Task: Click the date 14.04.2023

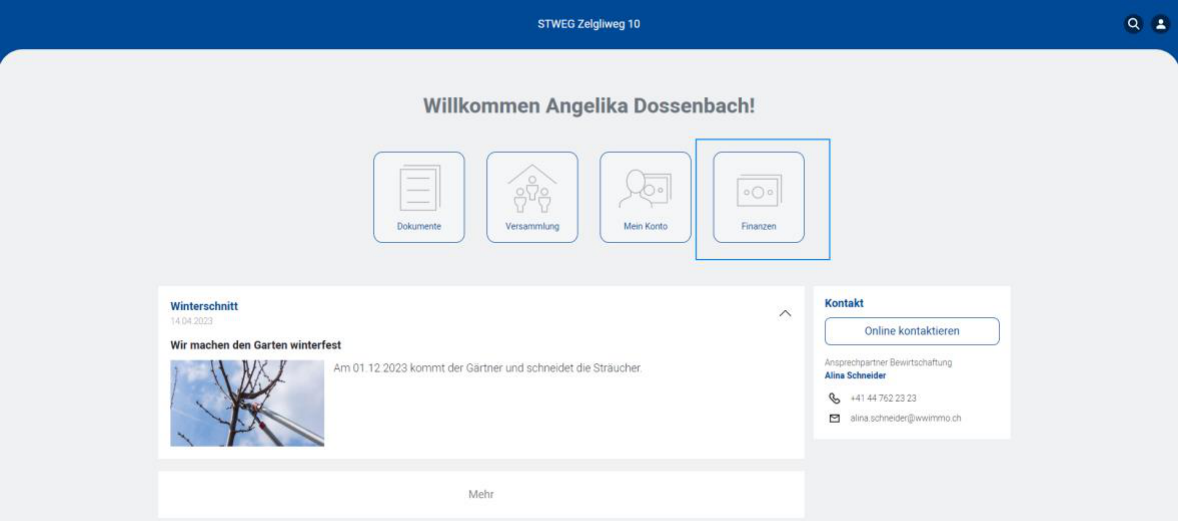Action: click(x=192, y=321)
